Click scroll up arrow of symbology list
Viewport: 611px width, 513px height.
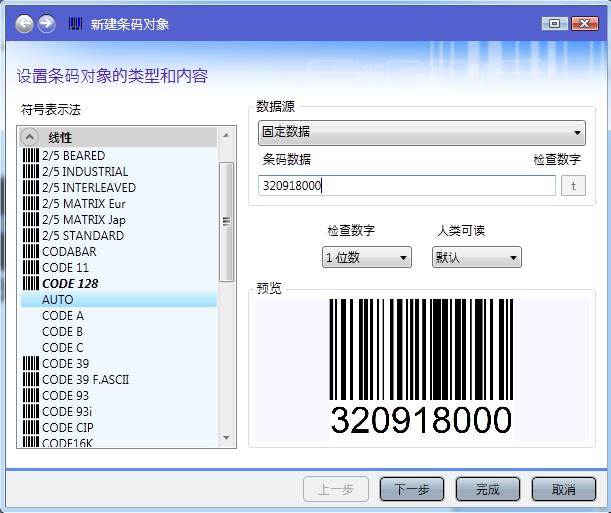[226, 135]
